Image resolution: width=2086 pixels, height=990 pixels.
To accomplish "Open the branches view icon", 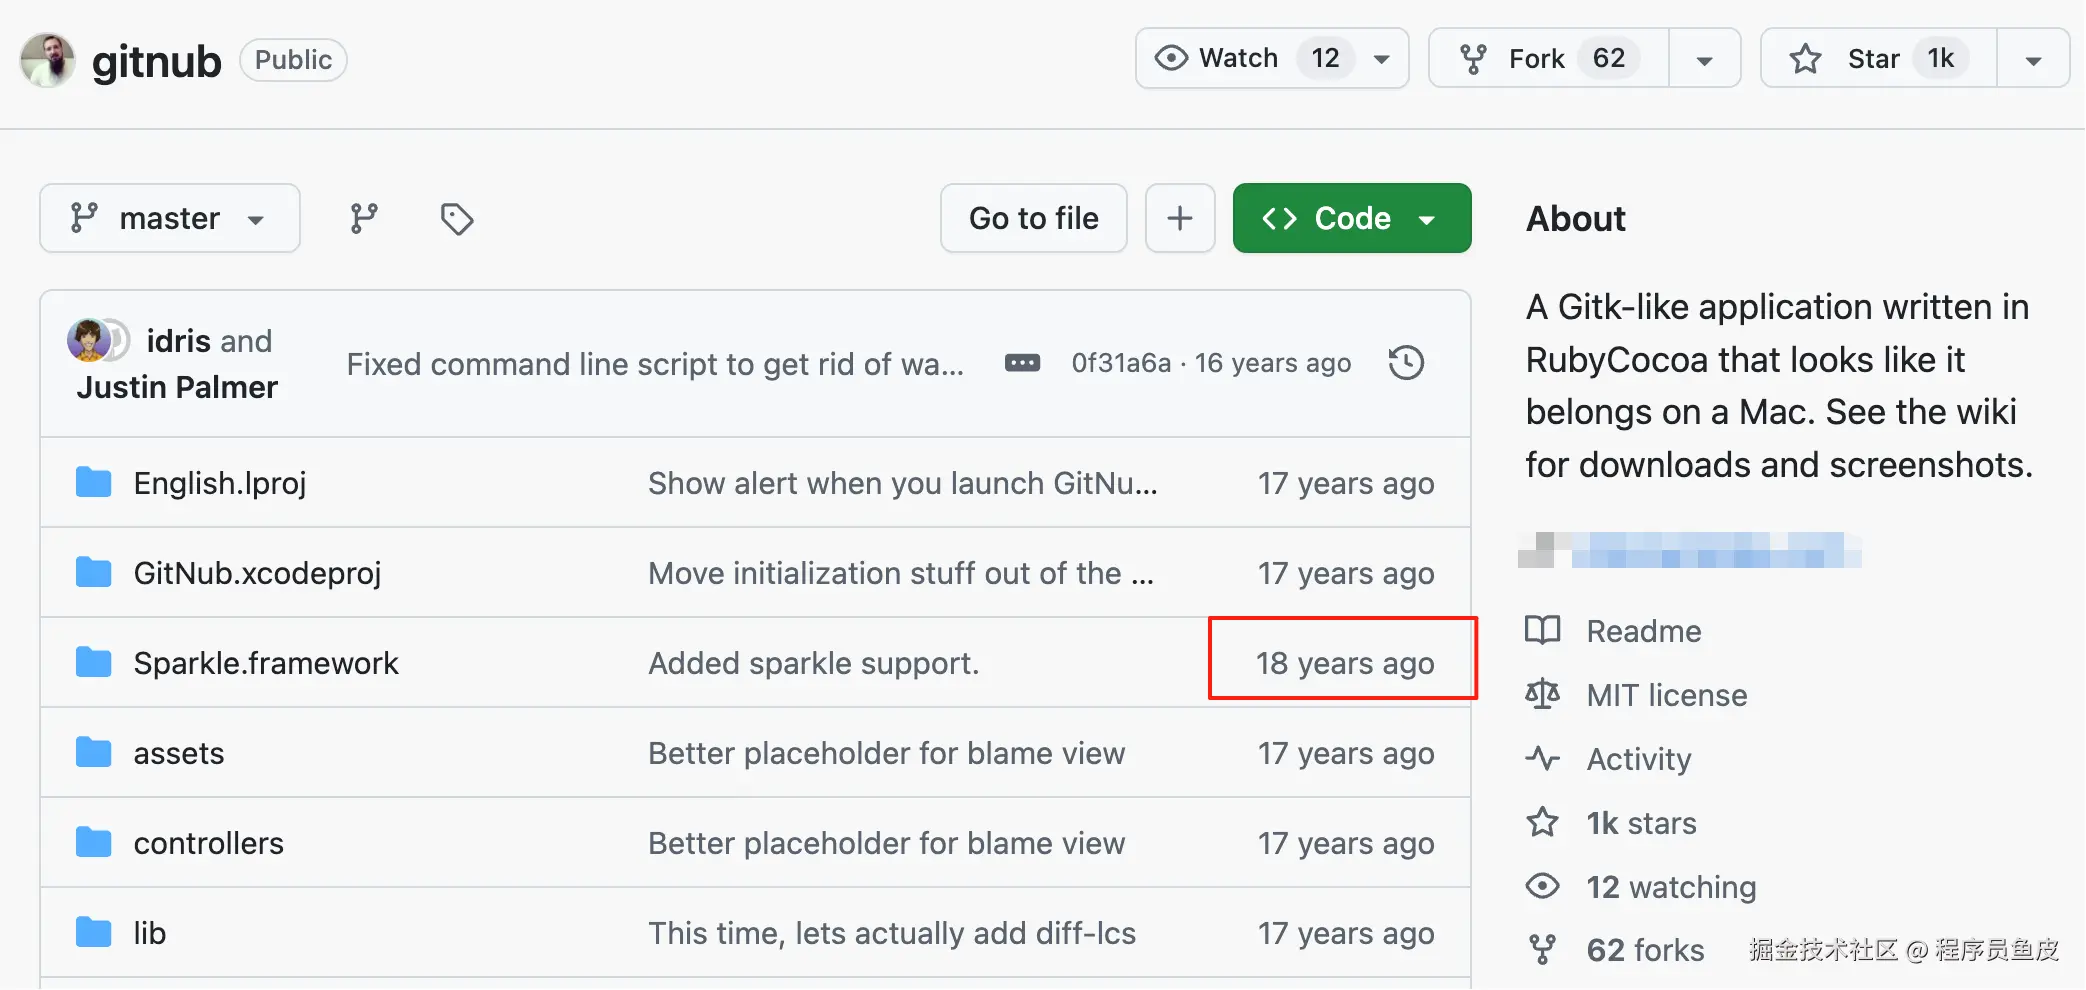I will pyautogui.click(x=364, y=218).
